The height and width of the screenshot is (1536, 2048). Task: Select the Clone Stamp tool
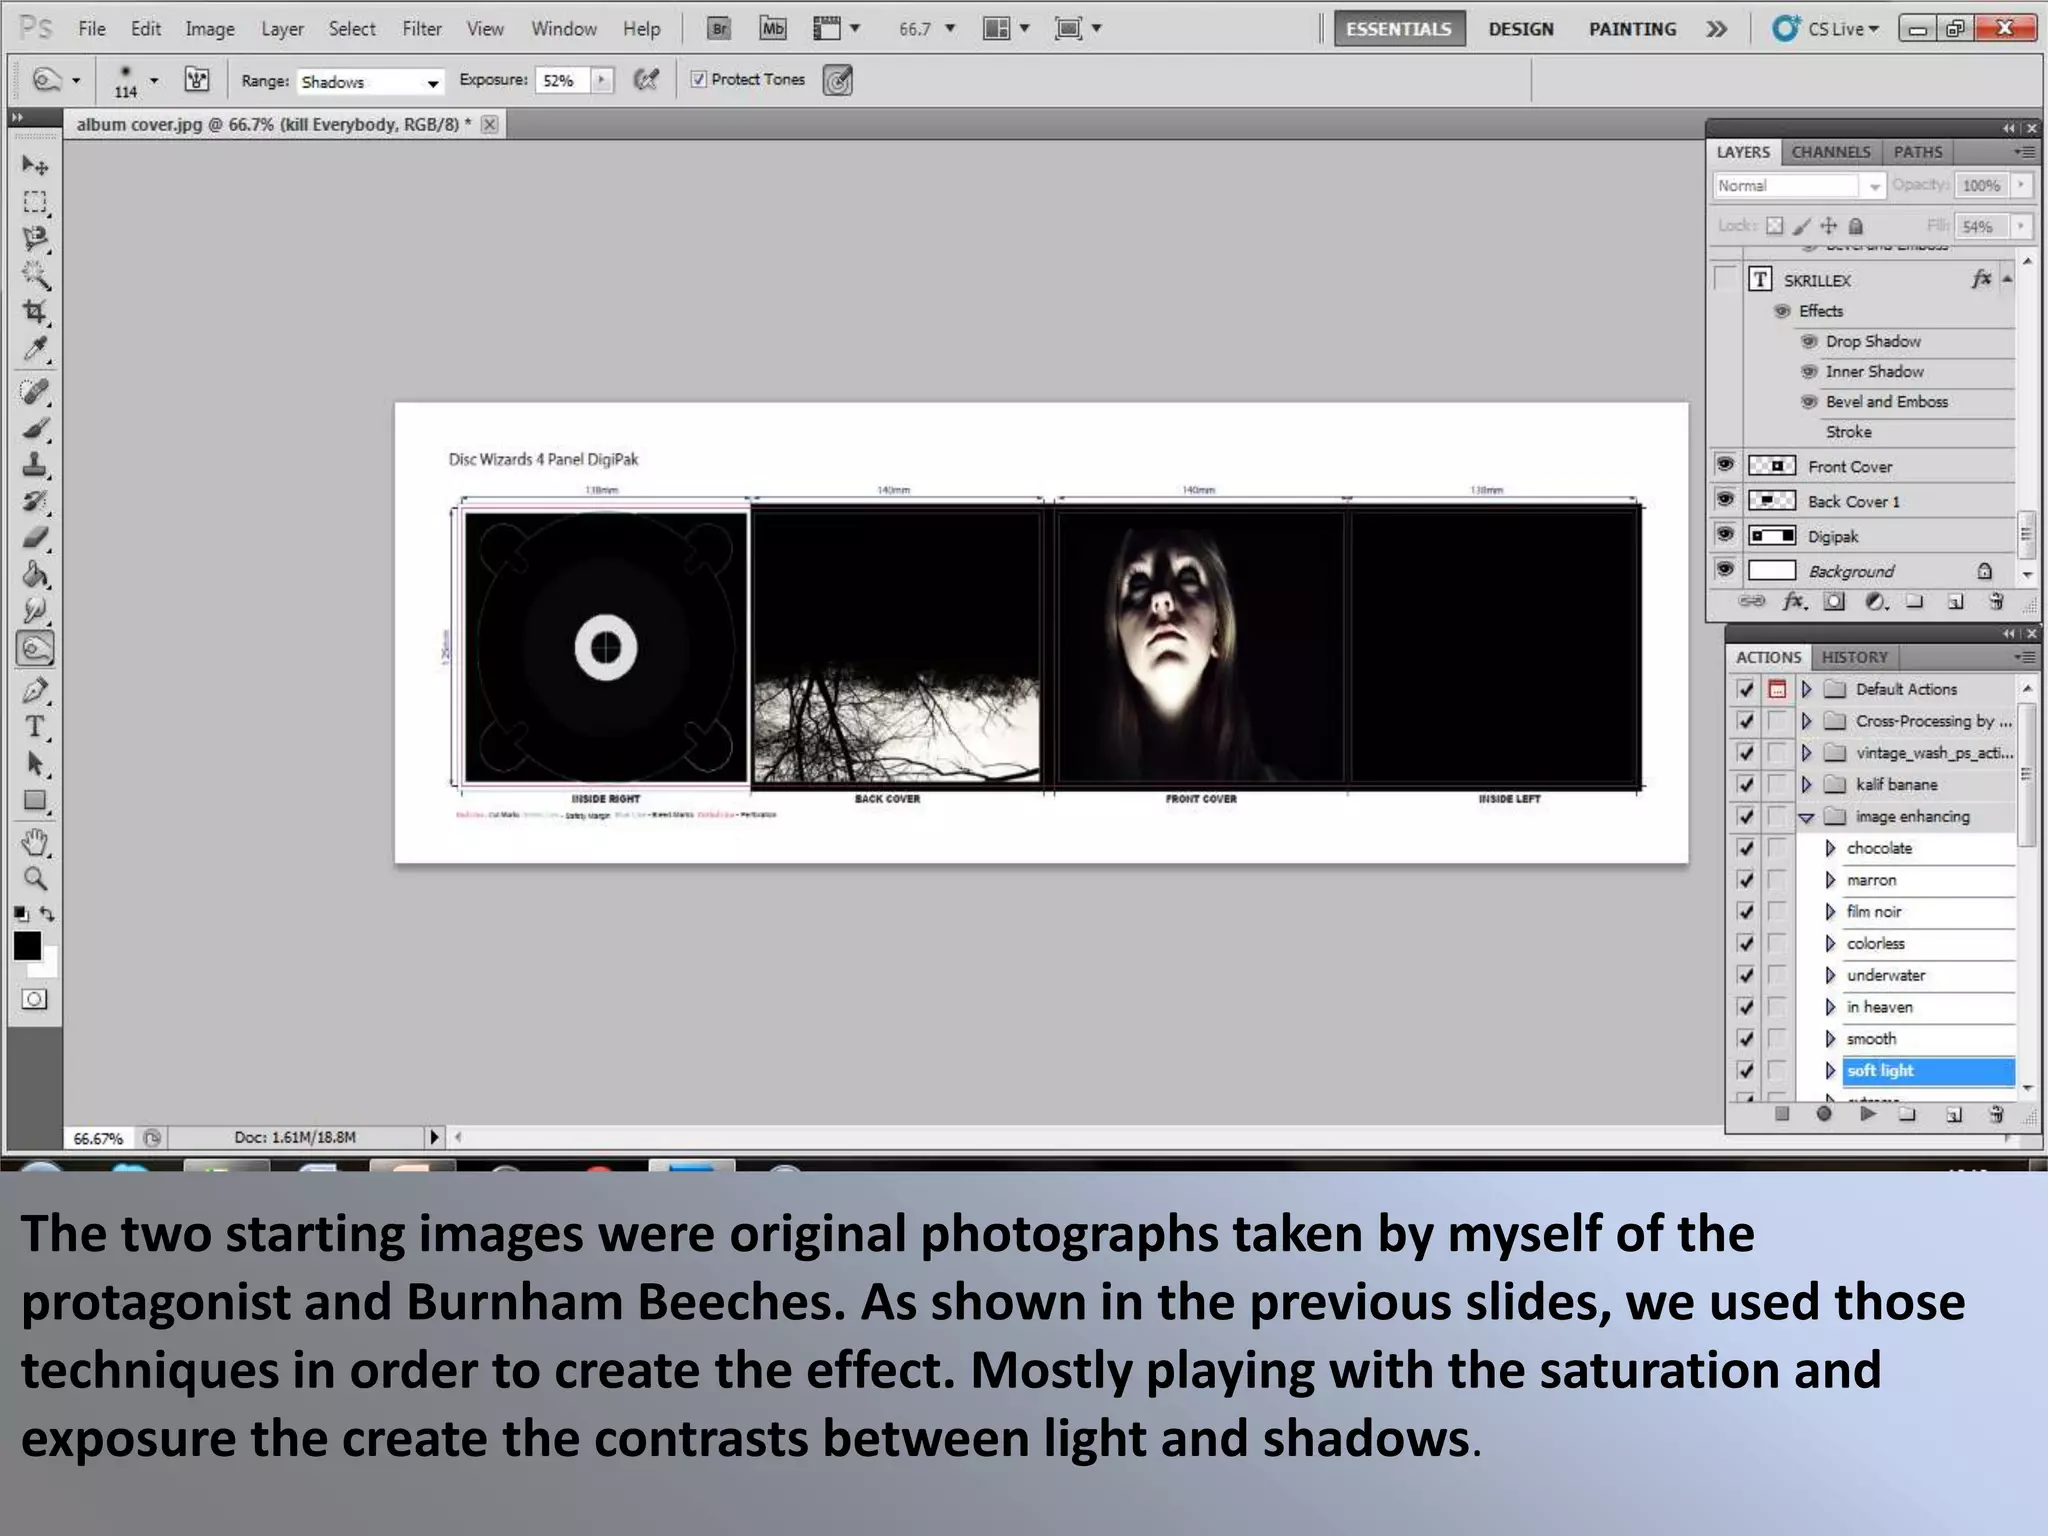tap(35, 465)
